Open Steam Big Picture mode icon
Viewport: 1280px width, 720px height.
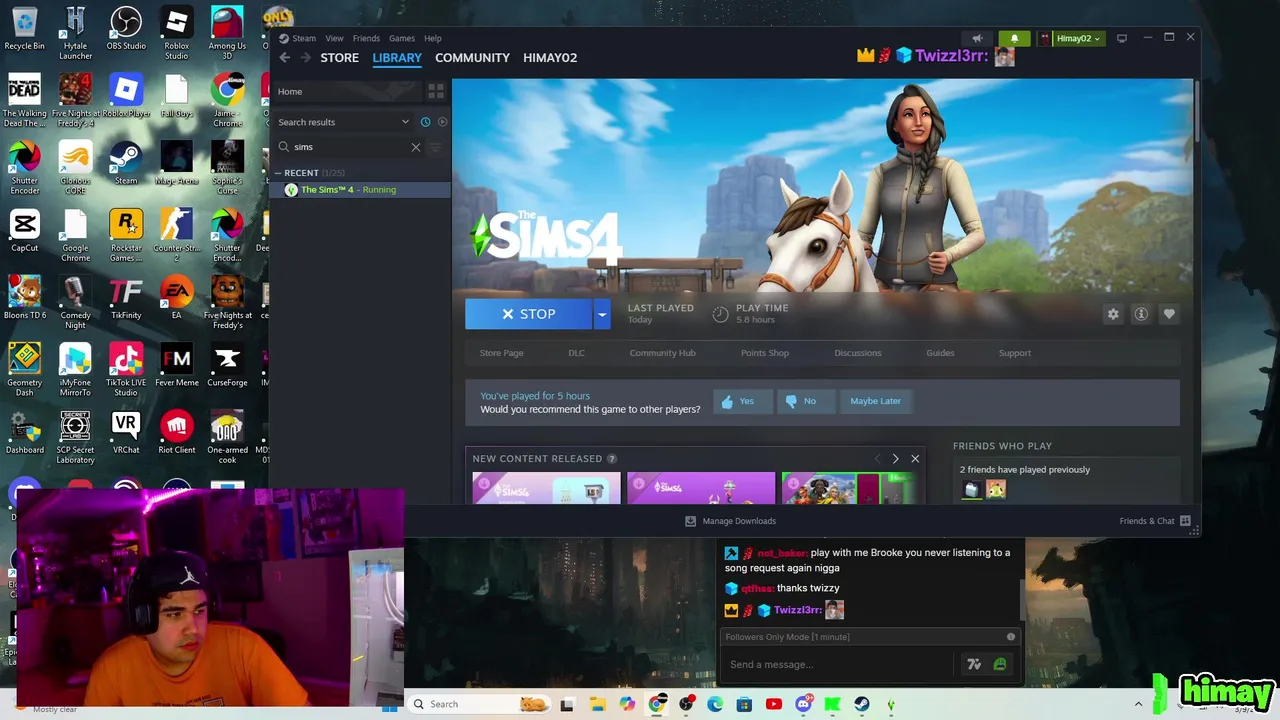click(1122, 38)
